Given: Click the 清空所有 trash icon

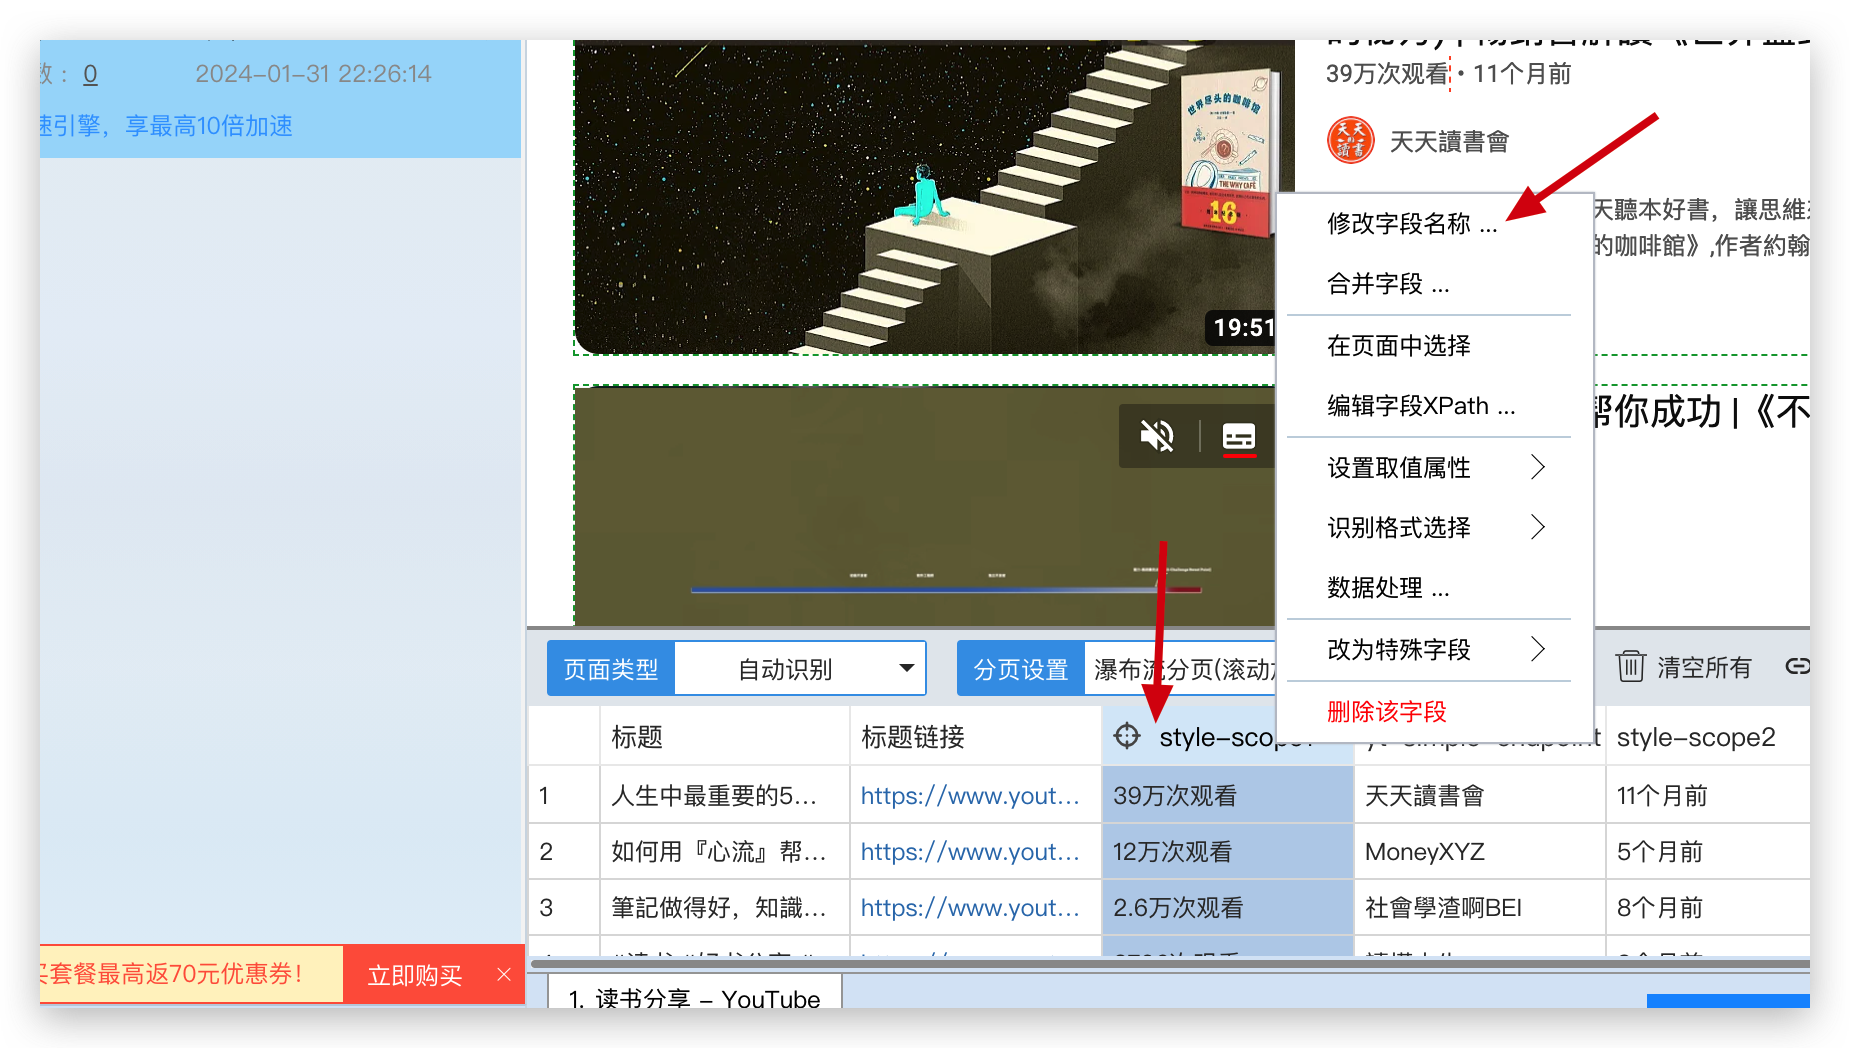Looking at the screenshot, I should (x=1630, y=666).
